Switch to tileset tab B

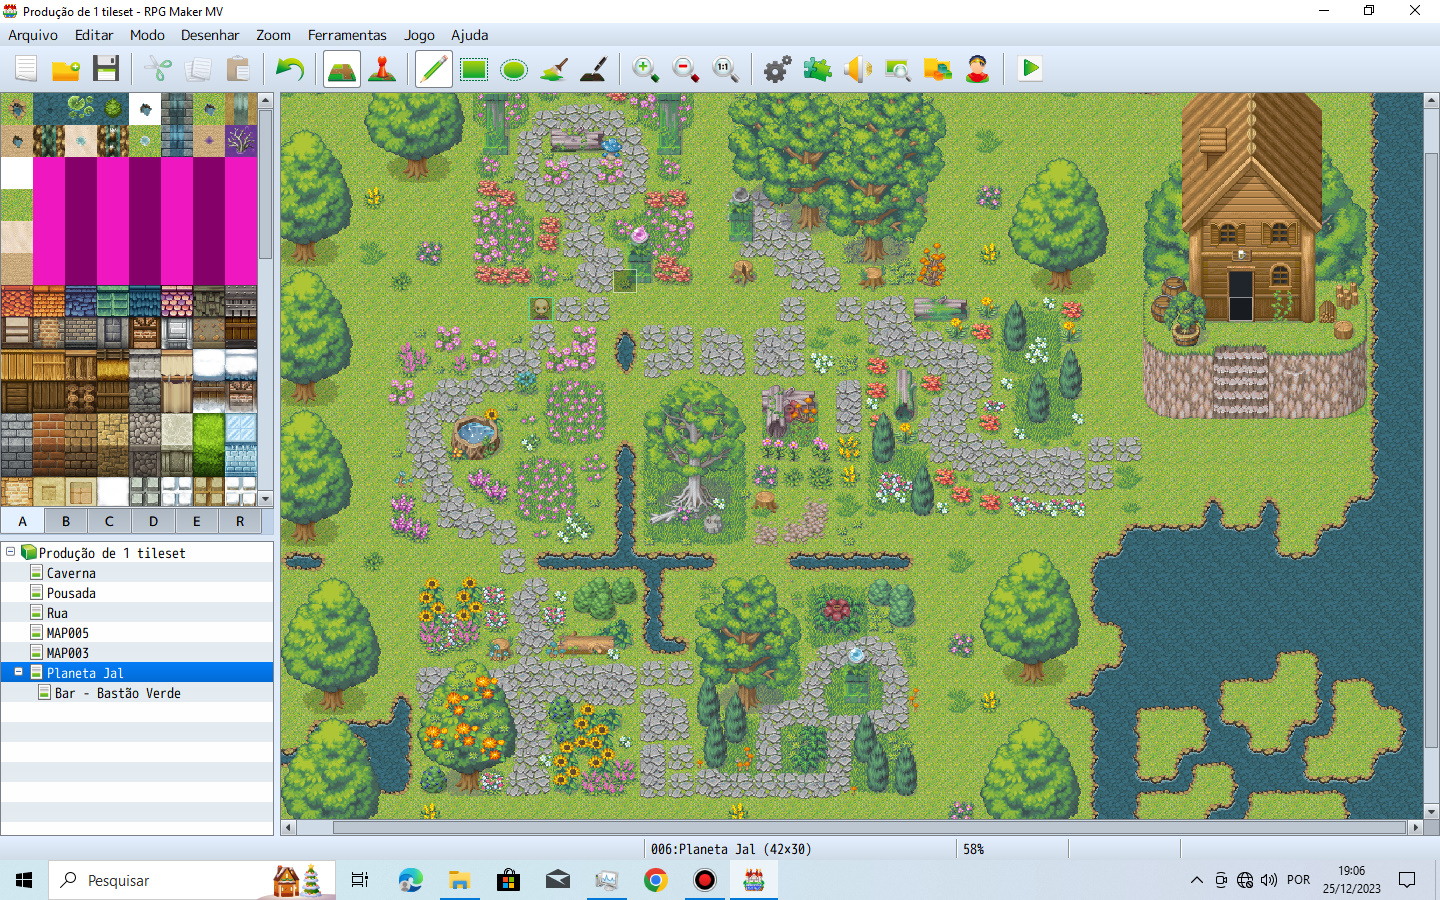click(66, 521)
